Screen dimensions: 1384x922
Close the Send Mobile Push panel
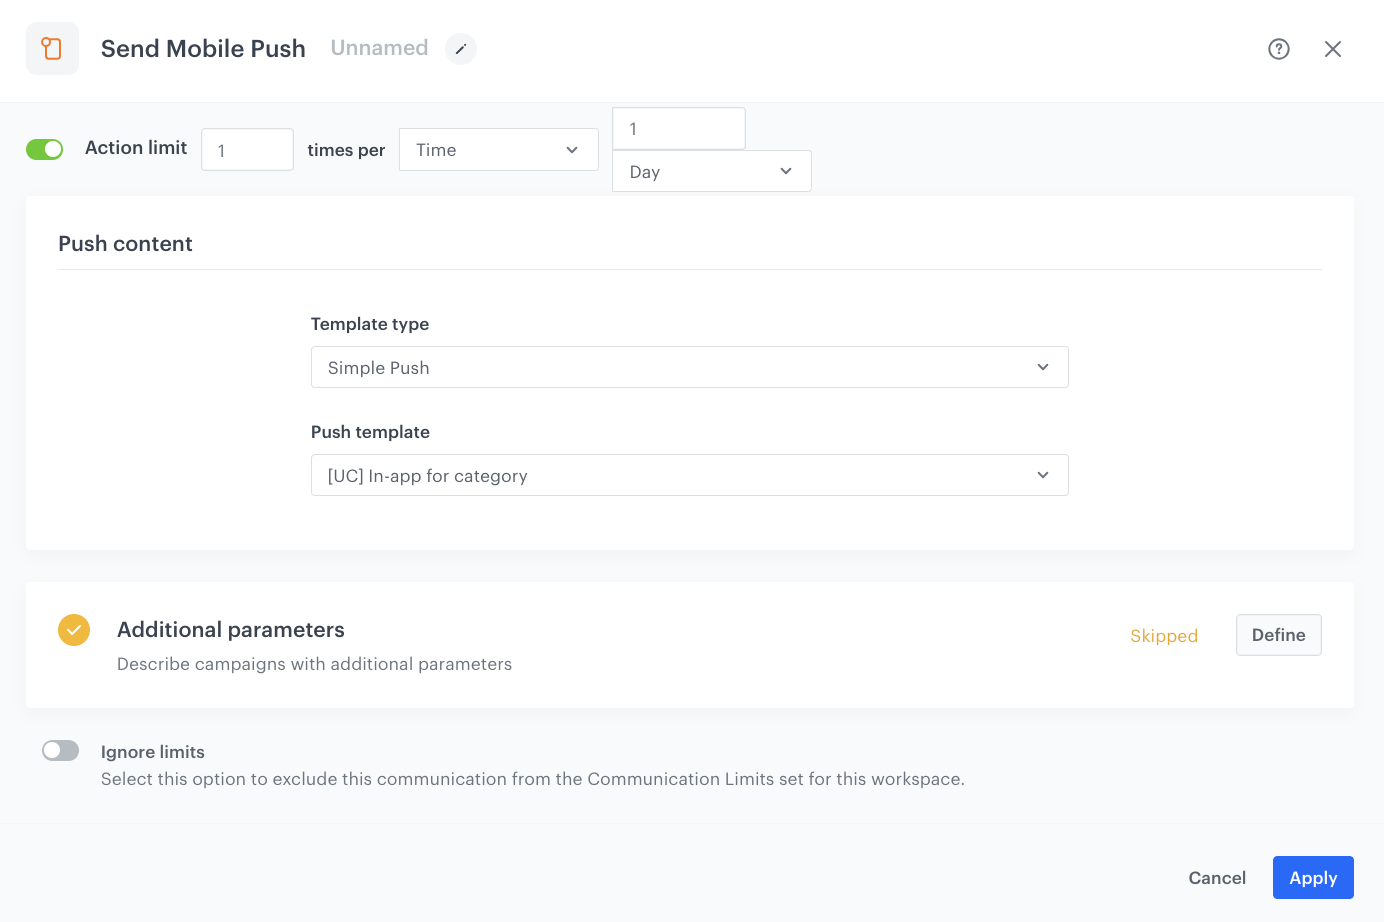1333,48
